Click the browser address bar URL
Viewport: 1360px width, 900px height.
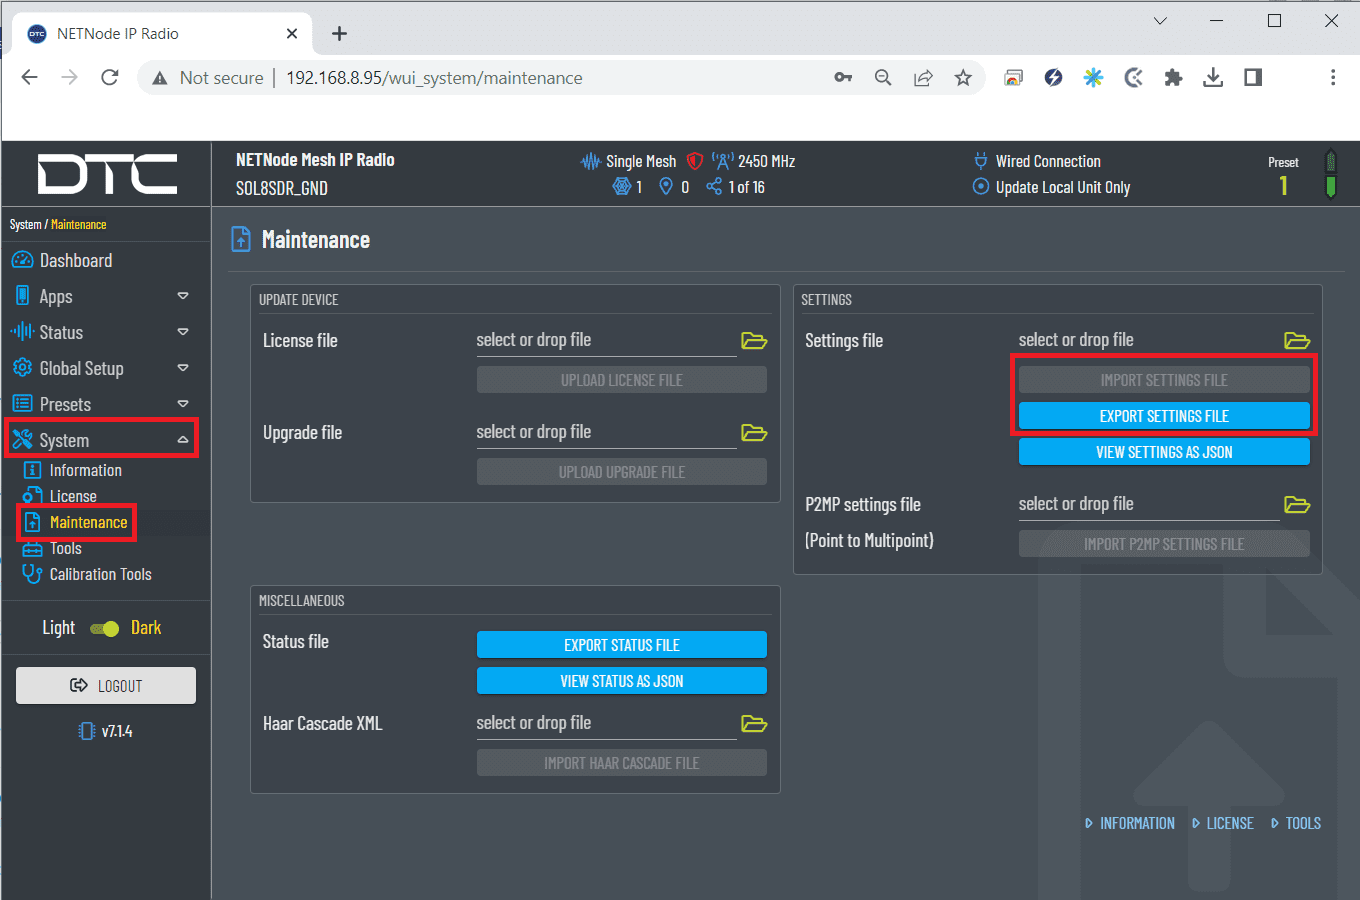click(x=434, y=78)
